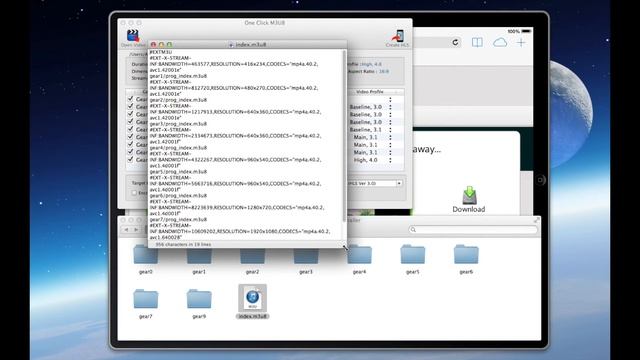The height and width of the screenshot is (360, 640).
Task: Open the gear1 folder in Finder
Action: (x=199, y=255)
